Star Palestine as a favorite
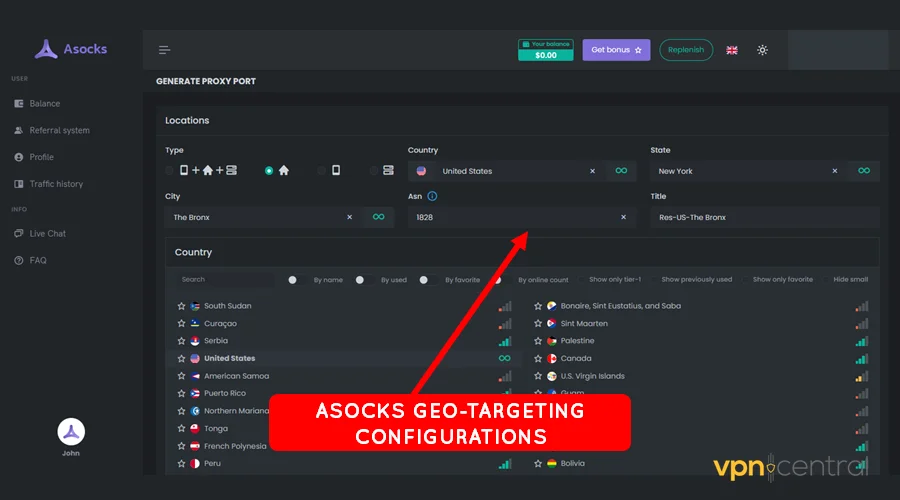The height and width of the screenshot is (500, 900). pyautogui.click(x=538, y=341)
